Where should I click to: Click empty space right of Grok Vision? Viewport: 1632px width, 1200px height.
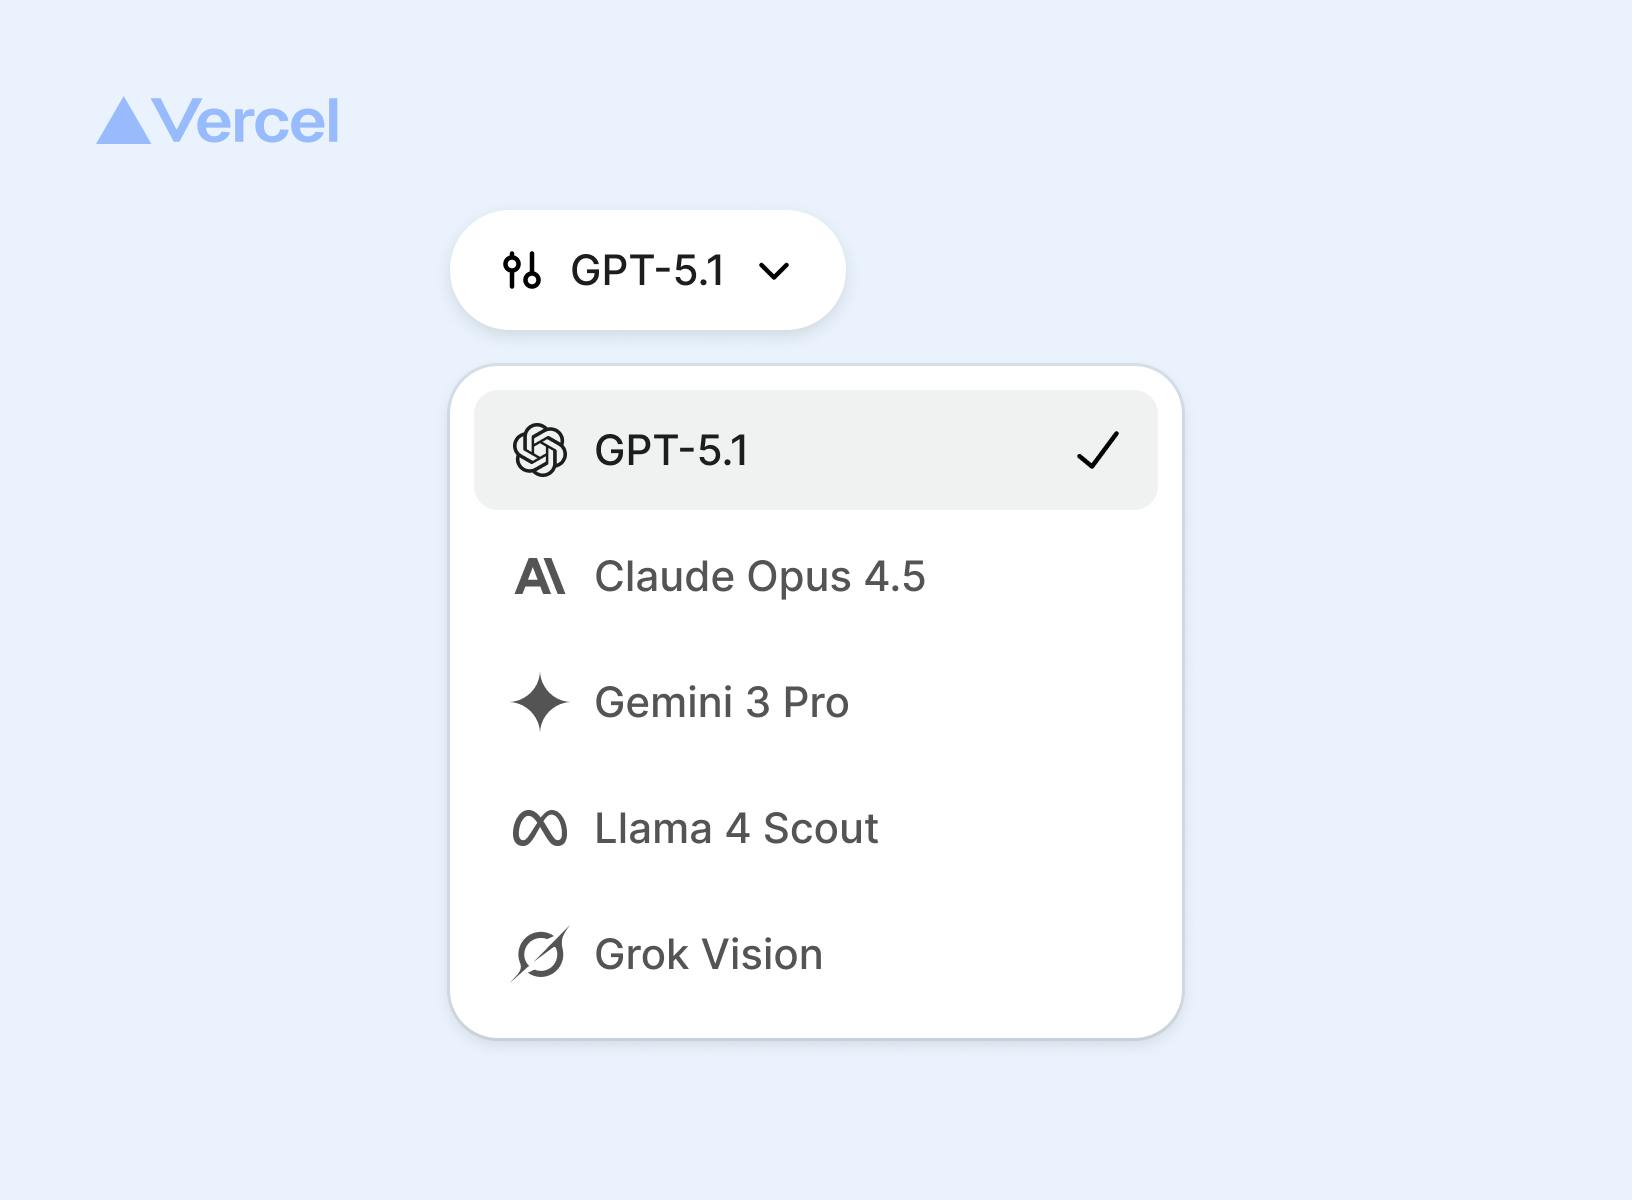1000,954
